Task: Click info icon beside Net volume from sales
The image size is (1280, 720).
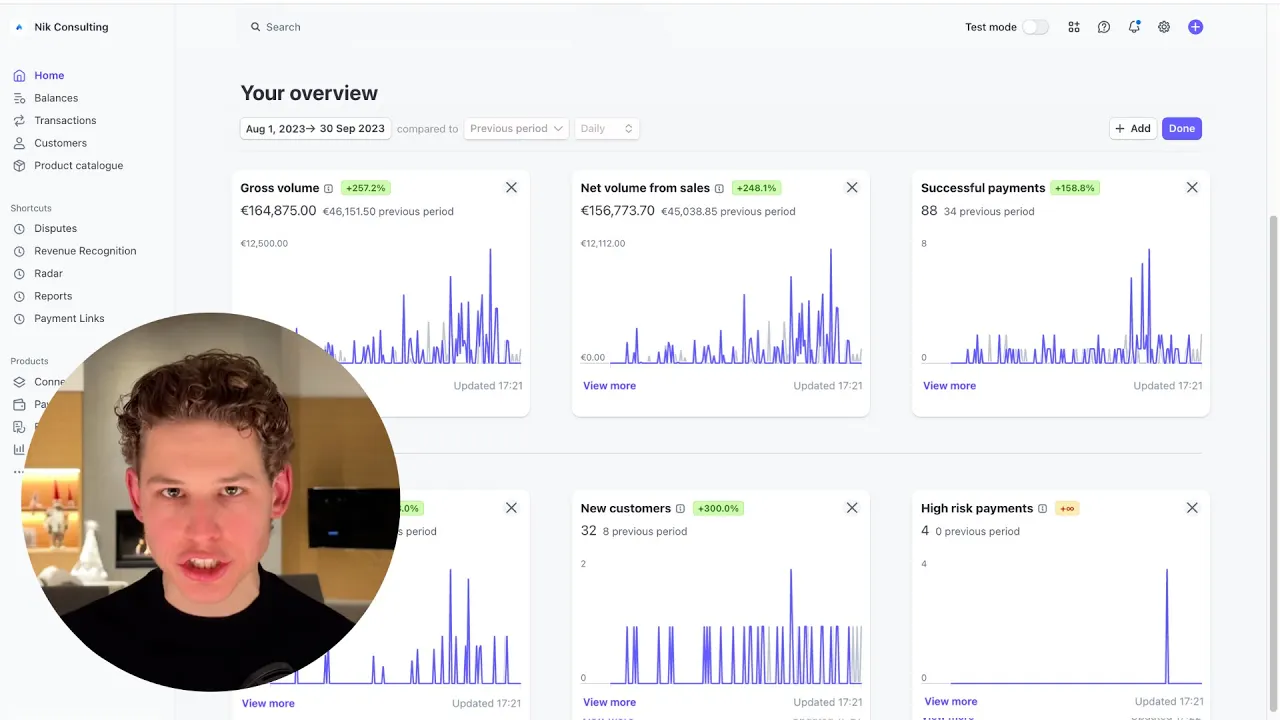Action: coord(719,188)
